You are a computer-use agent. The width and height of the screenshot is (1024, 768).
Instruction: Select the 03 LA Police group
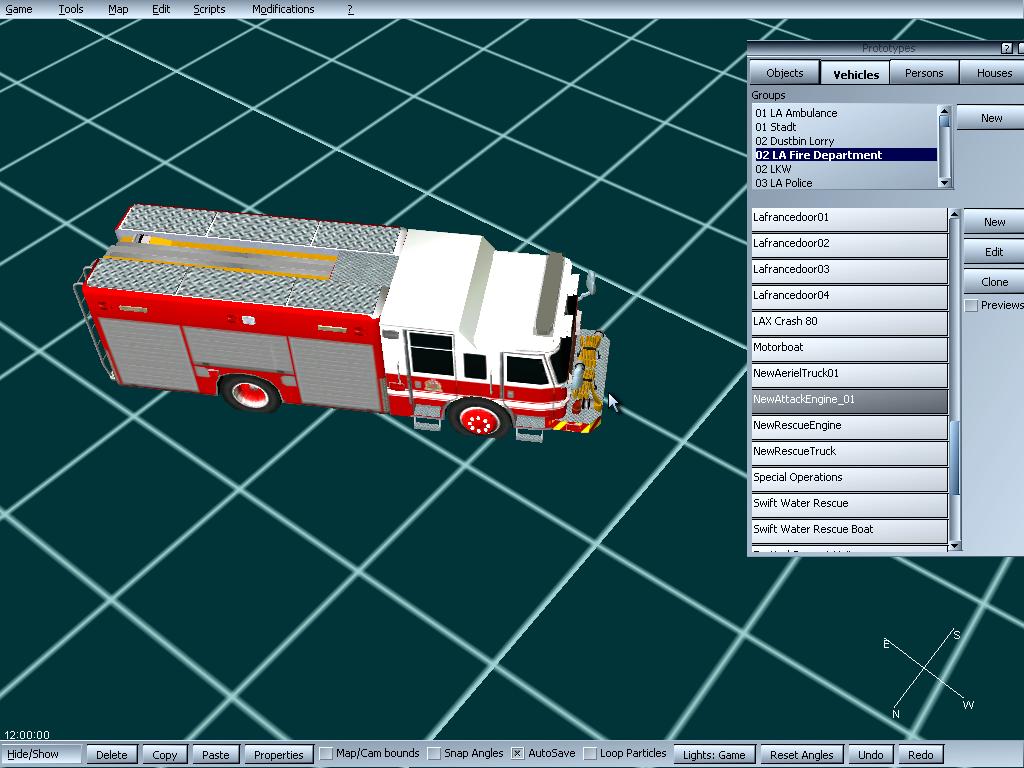(844, 183)
